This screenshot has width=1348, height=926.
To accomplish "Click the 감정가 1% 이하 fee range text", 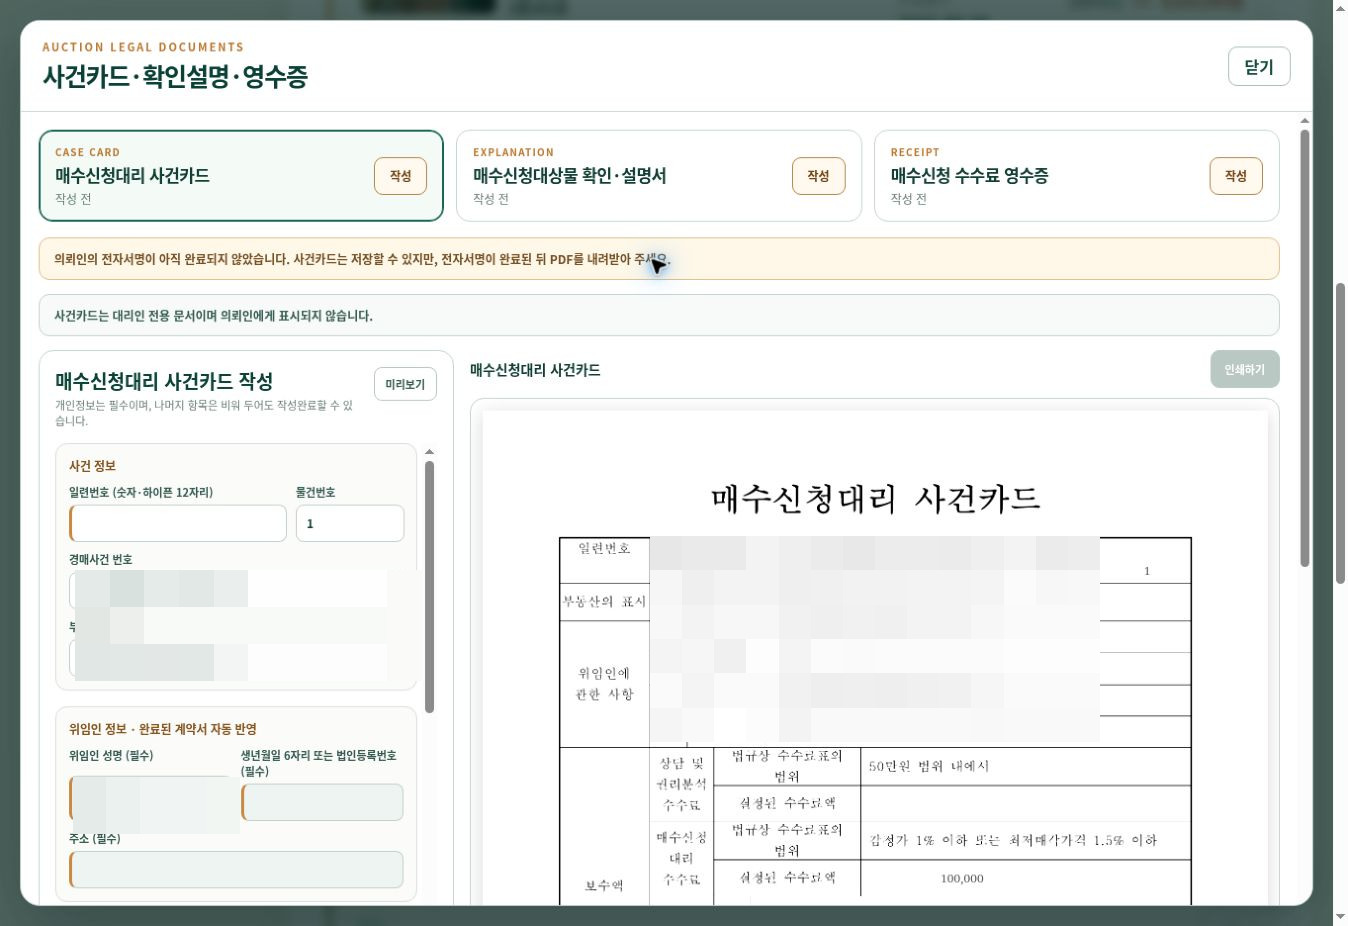I will tap(1013, 840).
